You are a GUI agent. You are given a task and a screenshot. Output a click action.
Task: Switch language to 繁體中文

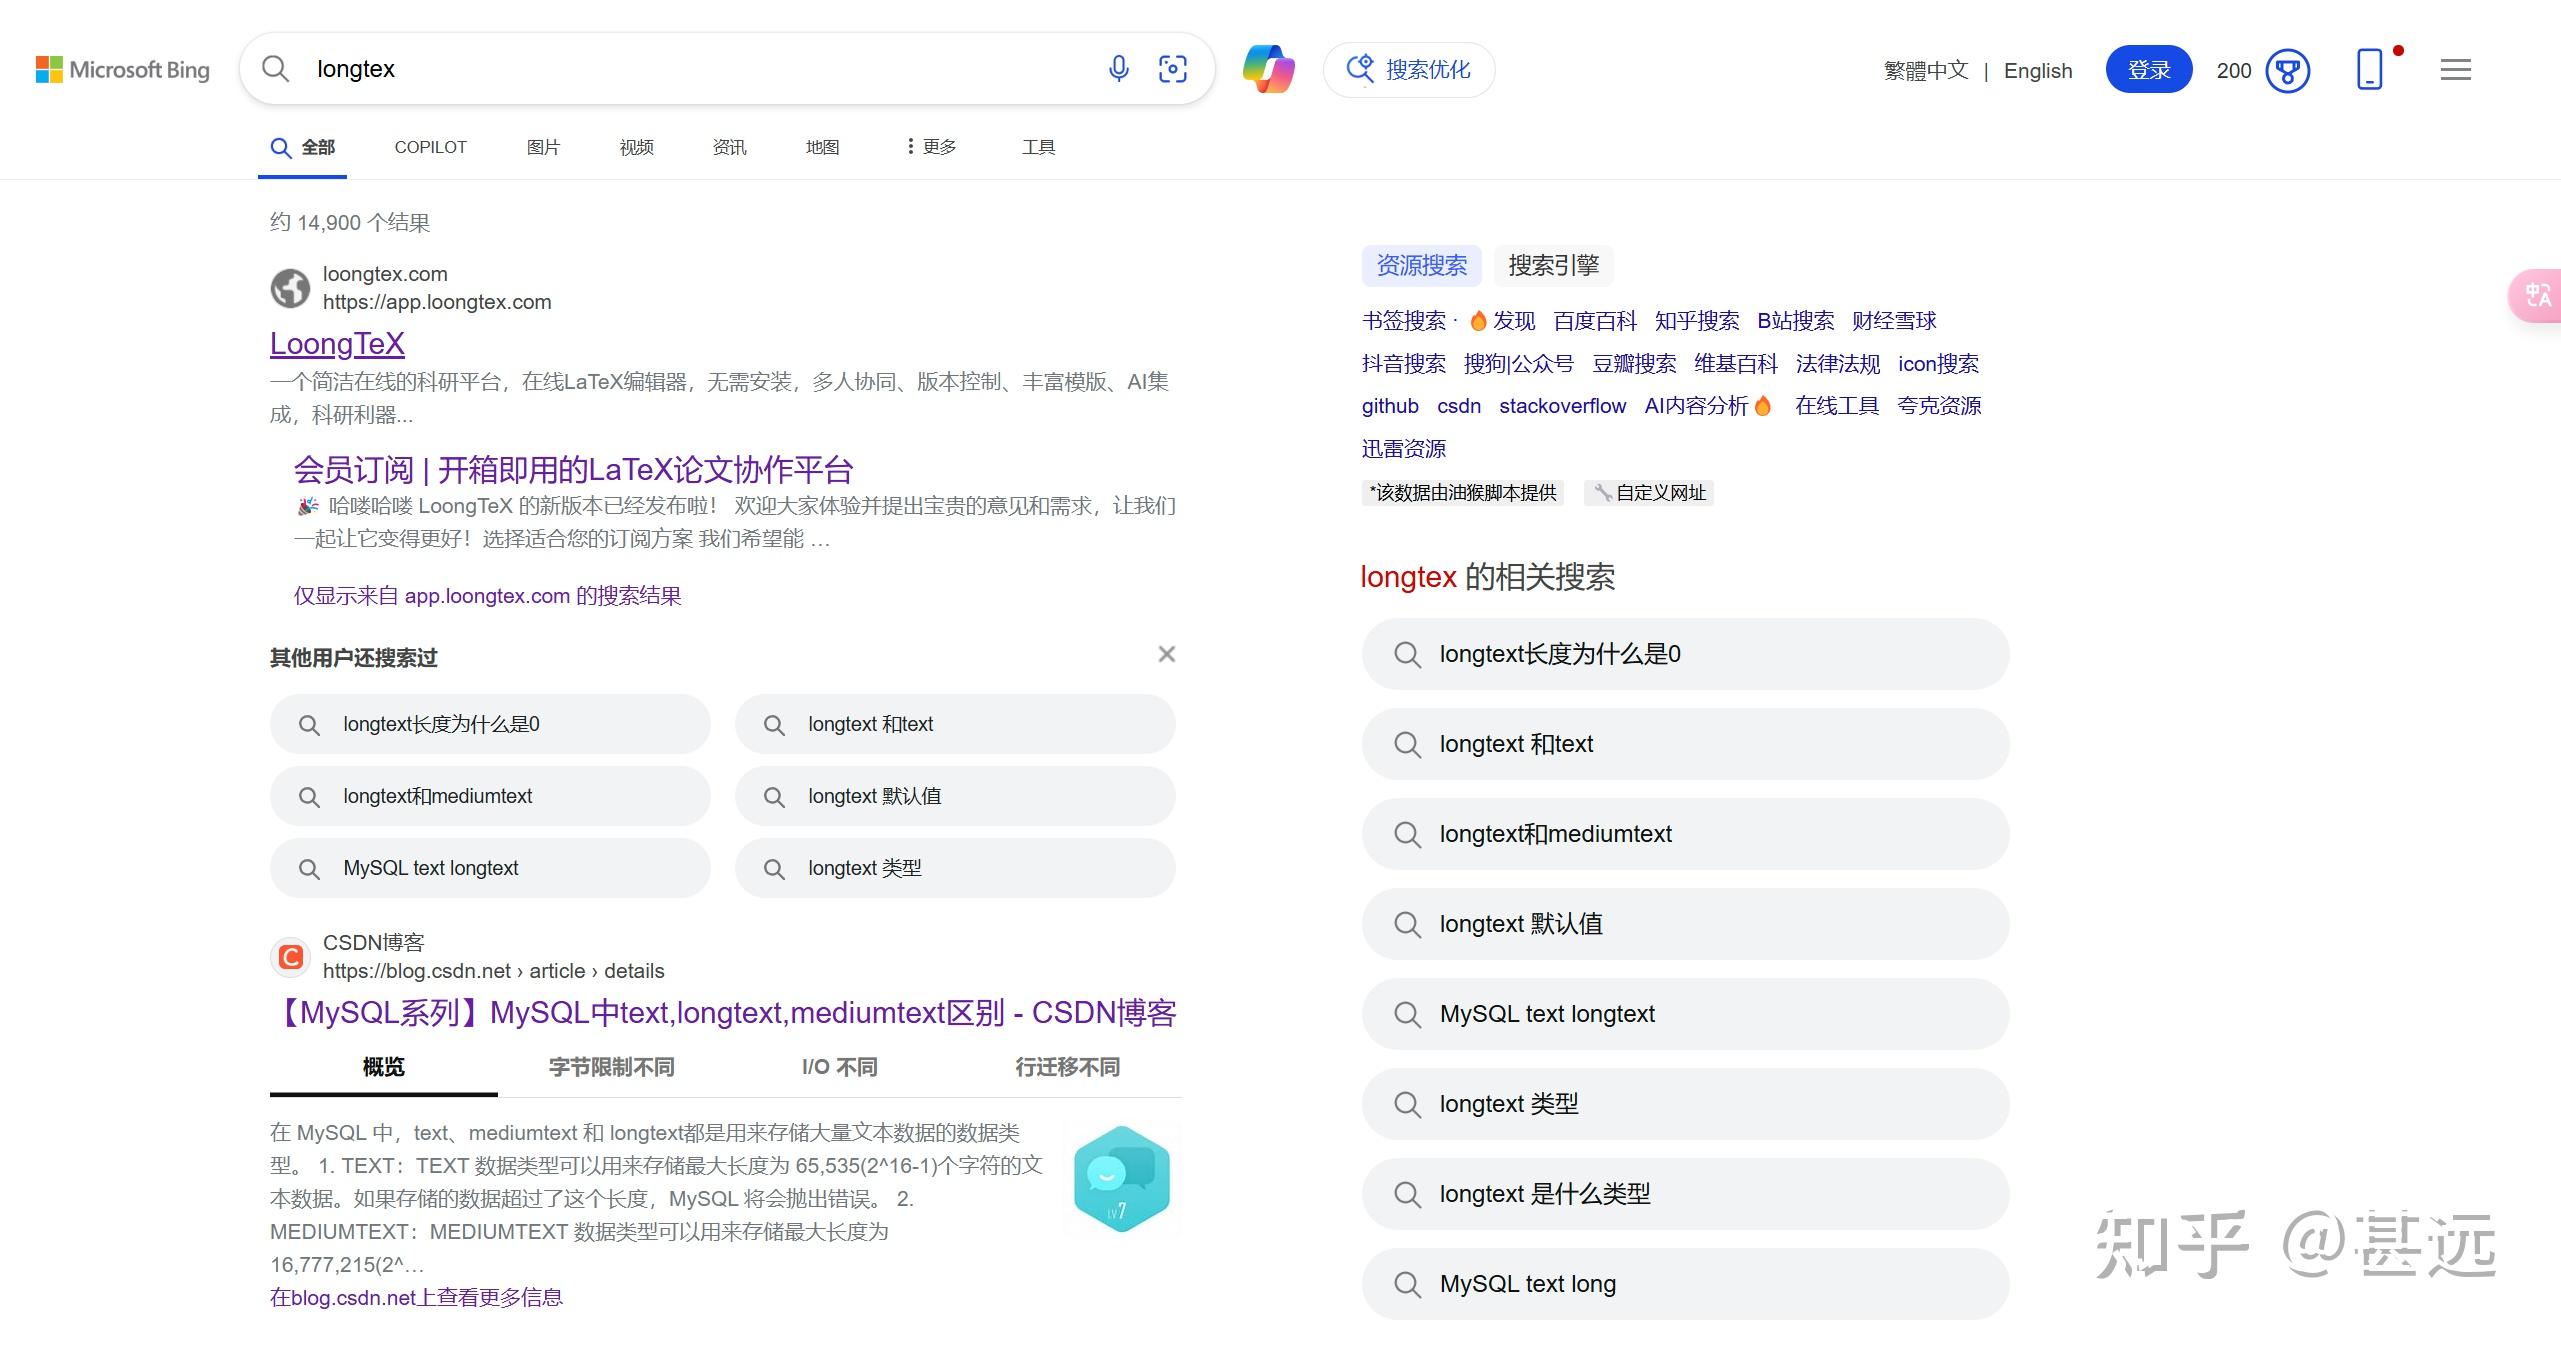[x=1926, y=71]
